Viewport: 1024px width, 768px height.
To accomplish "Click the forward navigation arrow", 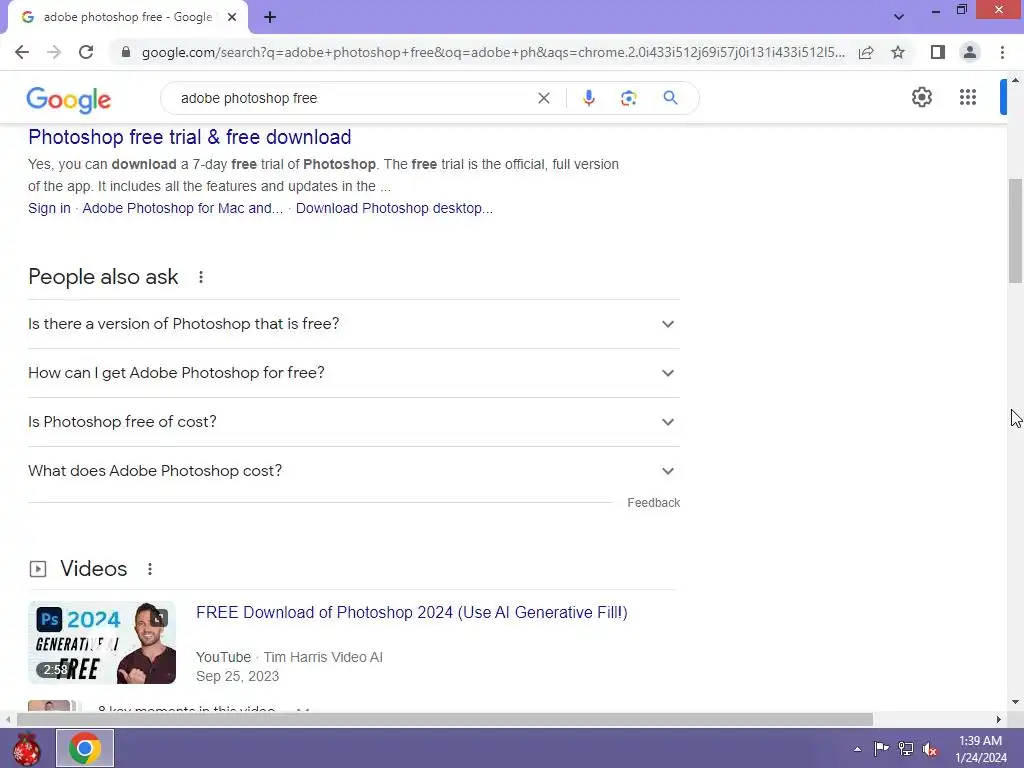I will pyautogui.click(x=54, y=52).
